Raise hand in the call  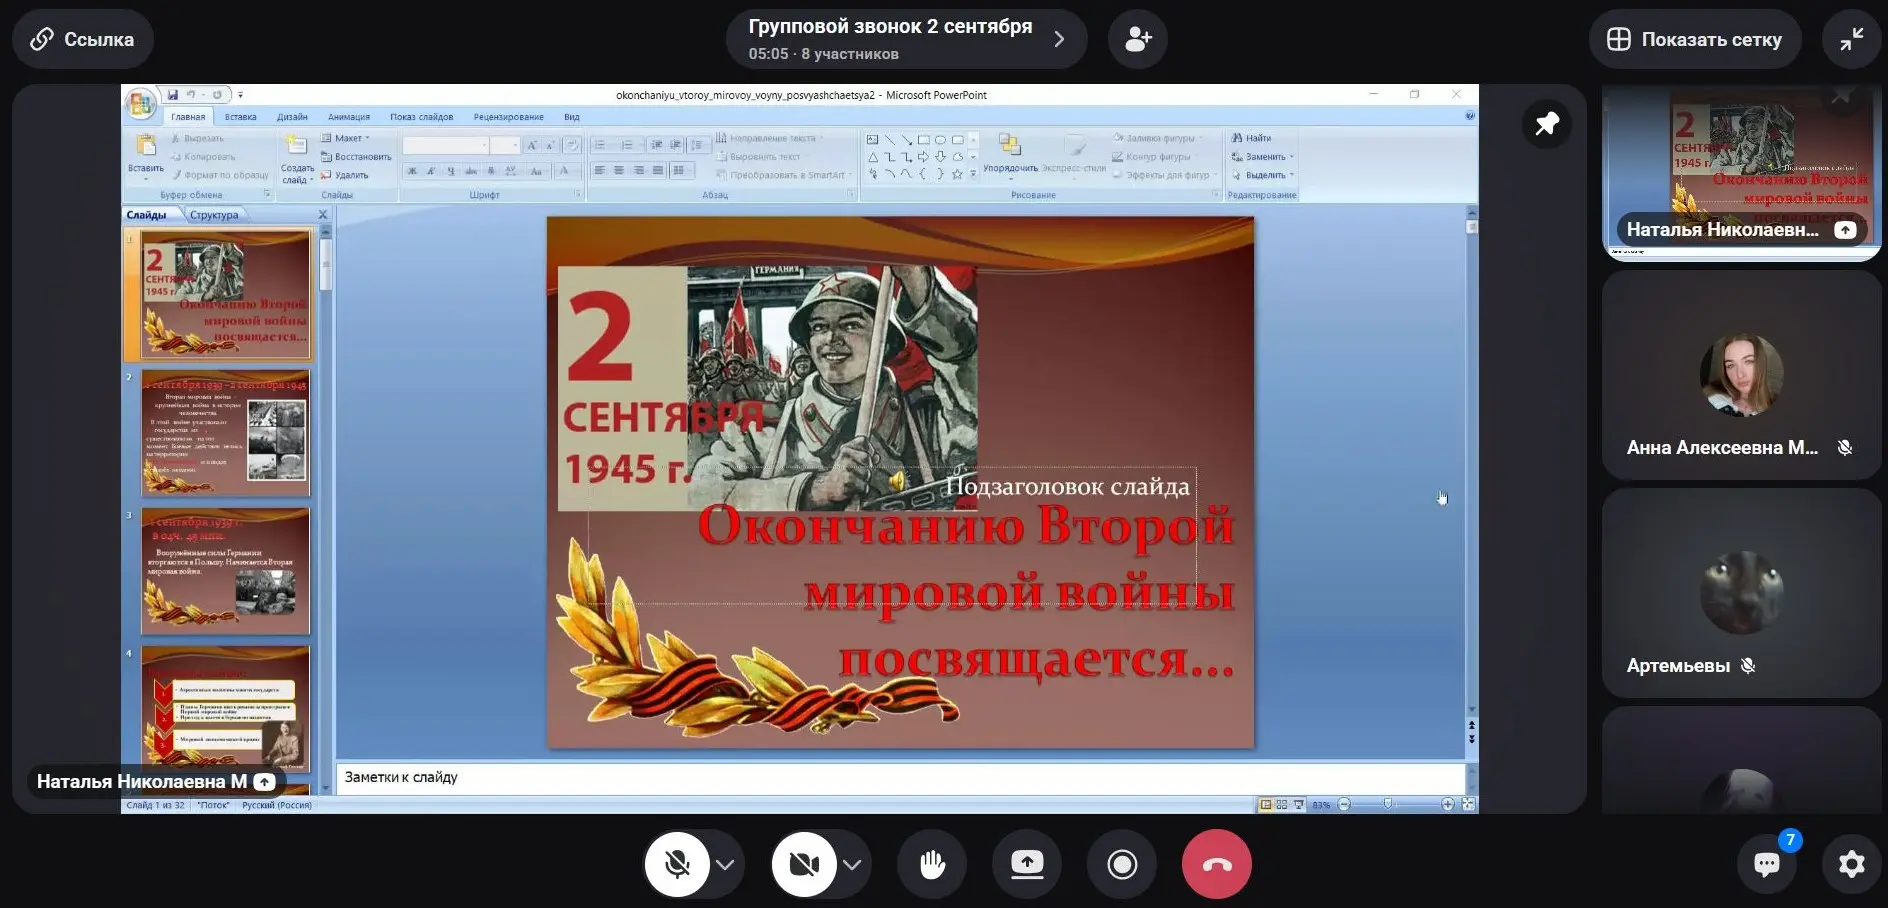[932, 864]
